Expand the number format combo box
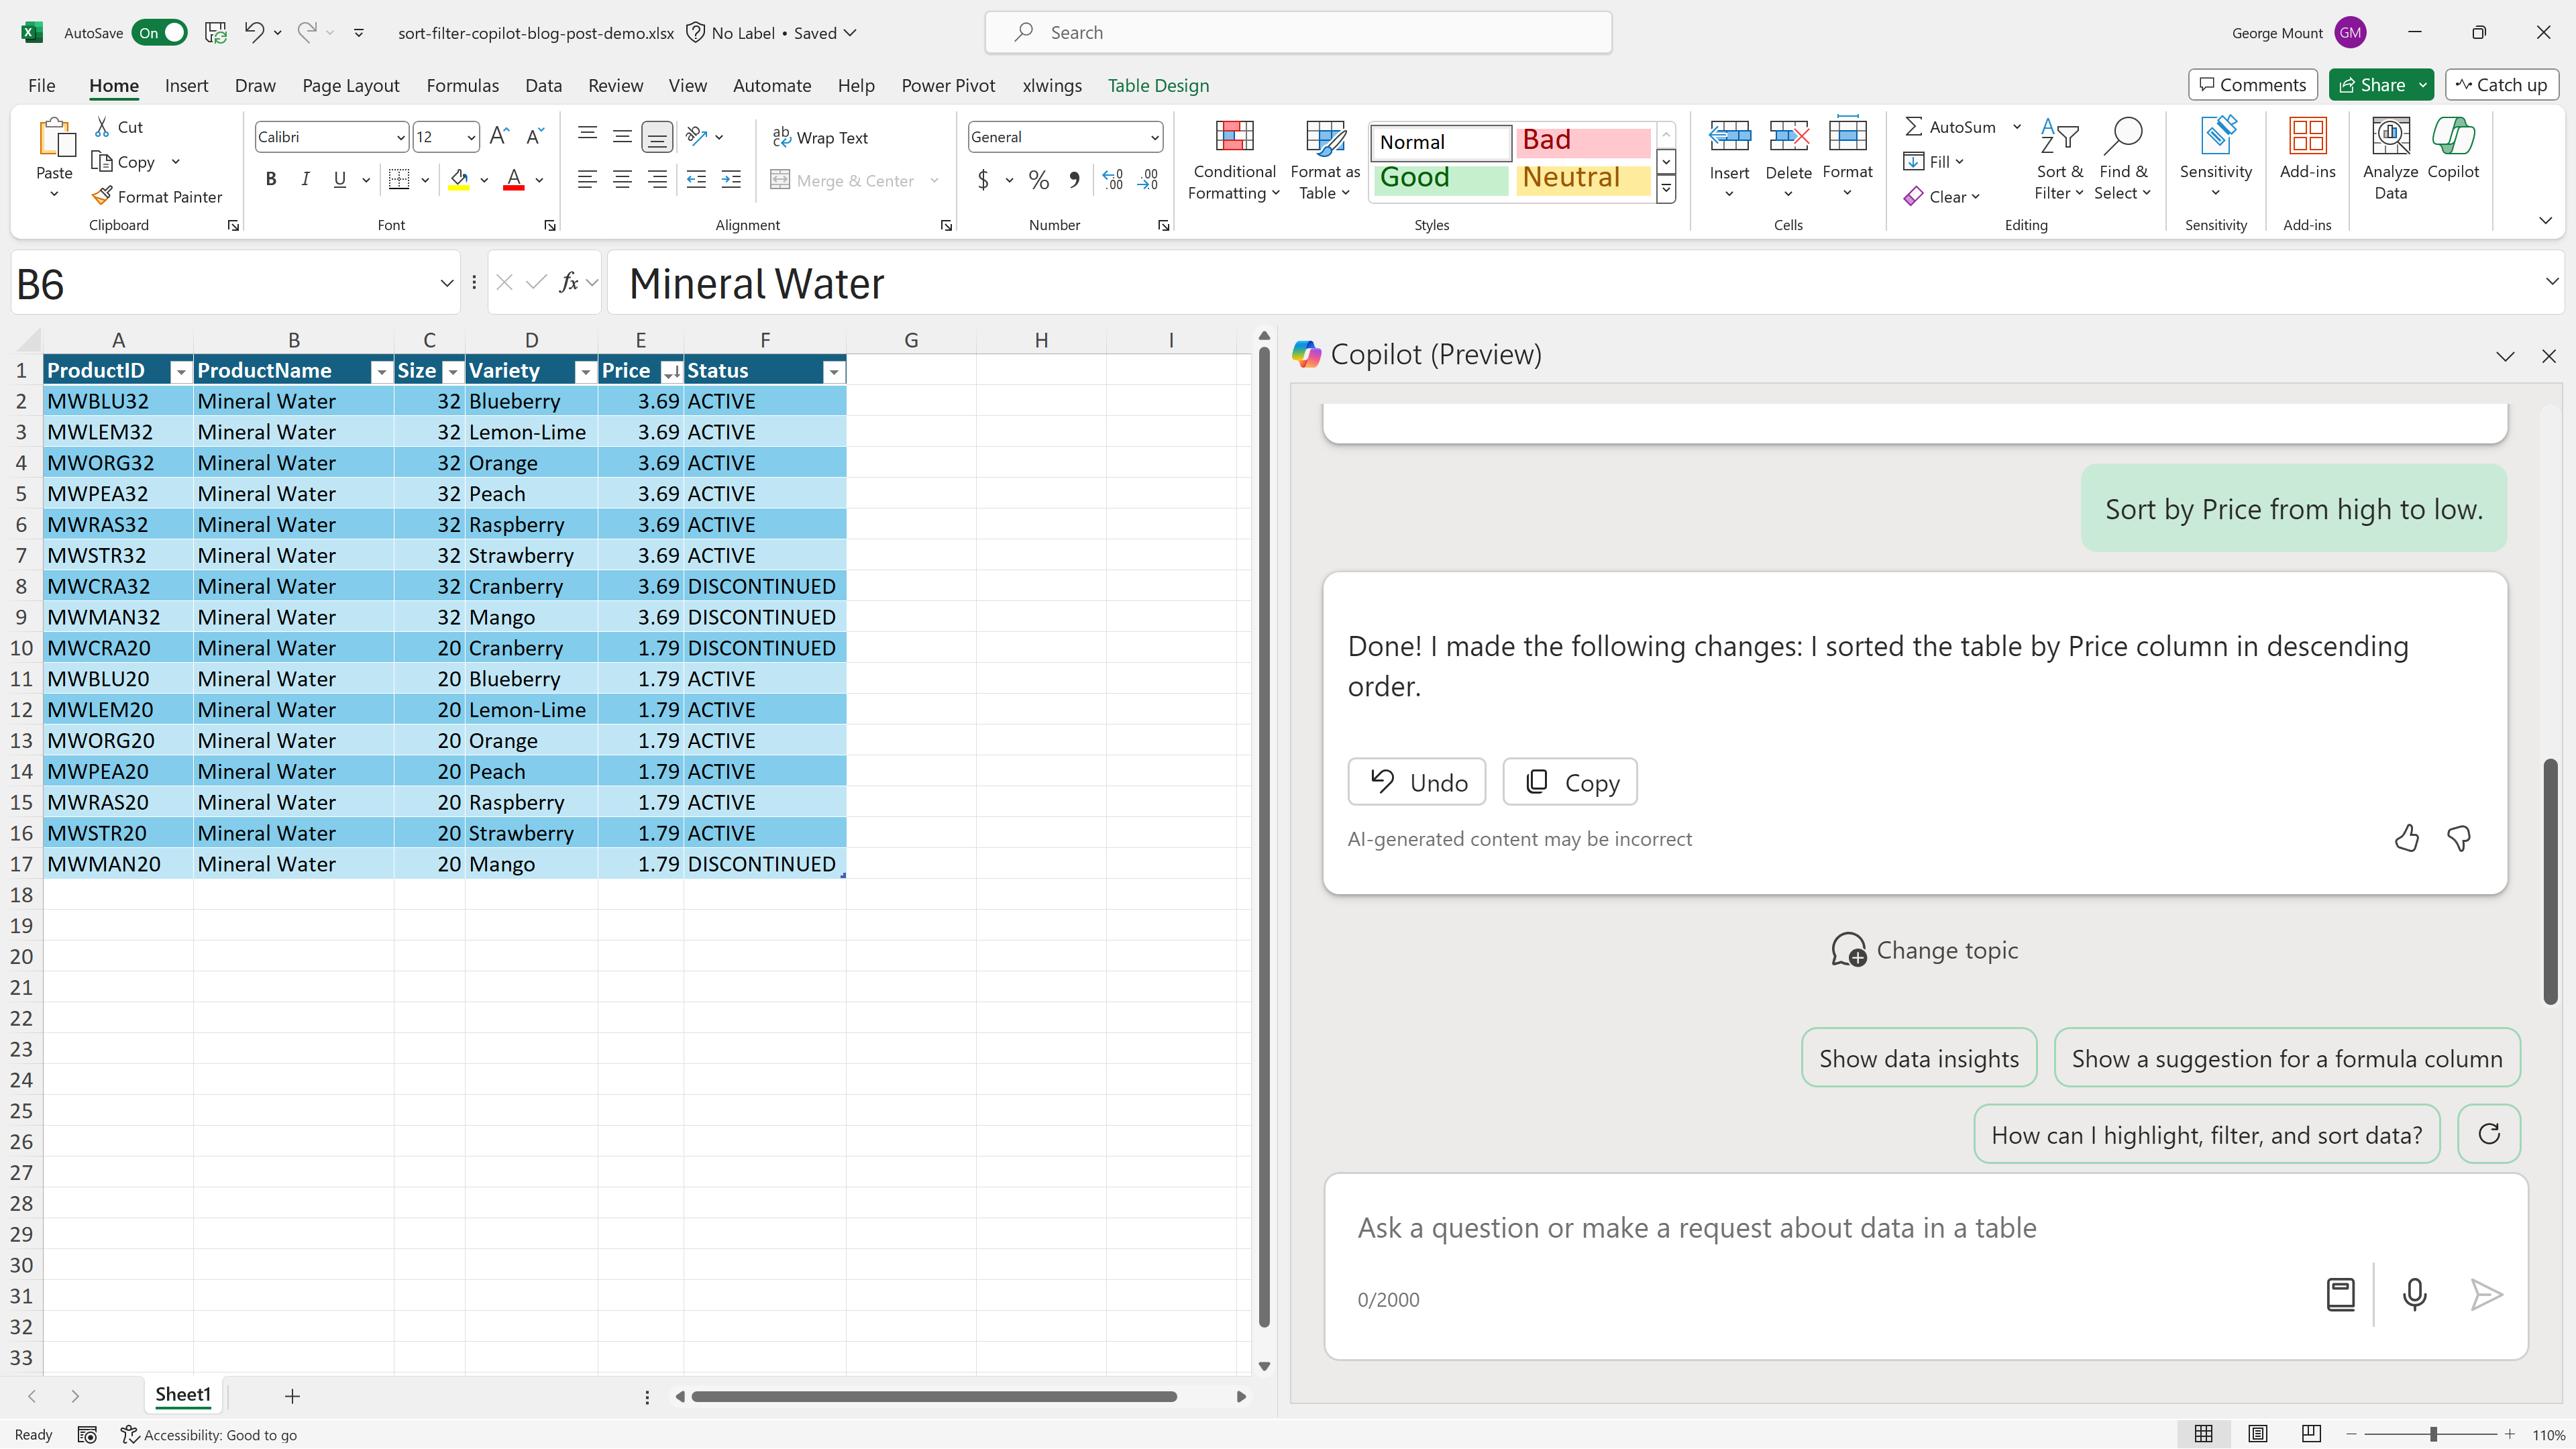Viewport: 2576px width, 1449px height. click(1154, 137)
